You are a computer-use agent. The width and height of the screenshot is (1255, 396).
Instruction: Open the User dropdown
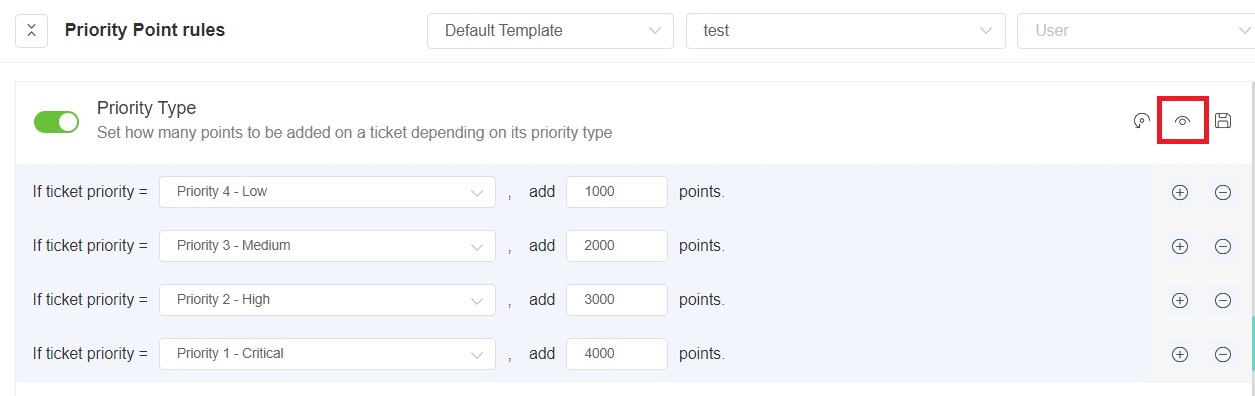click(1136, 30)
